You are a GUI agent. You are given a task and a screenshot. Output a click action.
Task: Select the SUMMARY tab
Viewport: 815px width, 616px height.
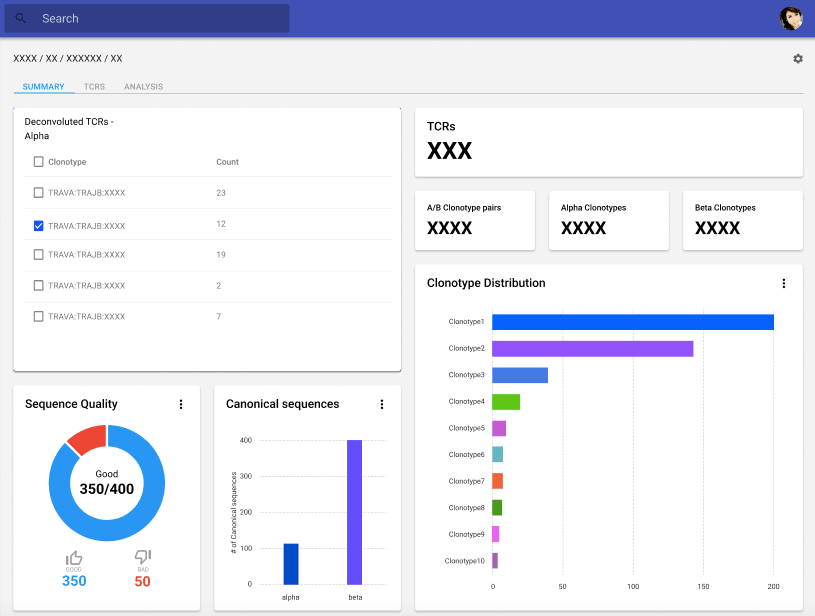coord(44,86)
